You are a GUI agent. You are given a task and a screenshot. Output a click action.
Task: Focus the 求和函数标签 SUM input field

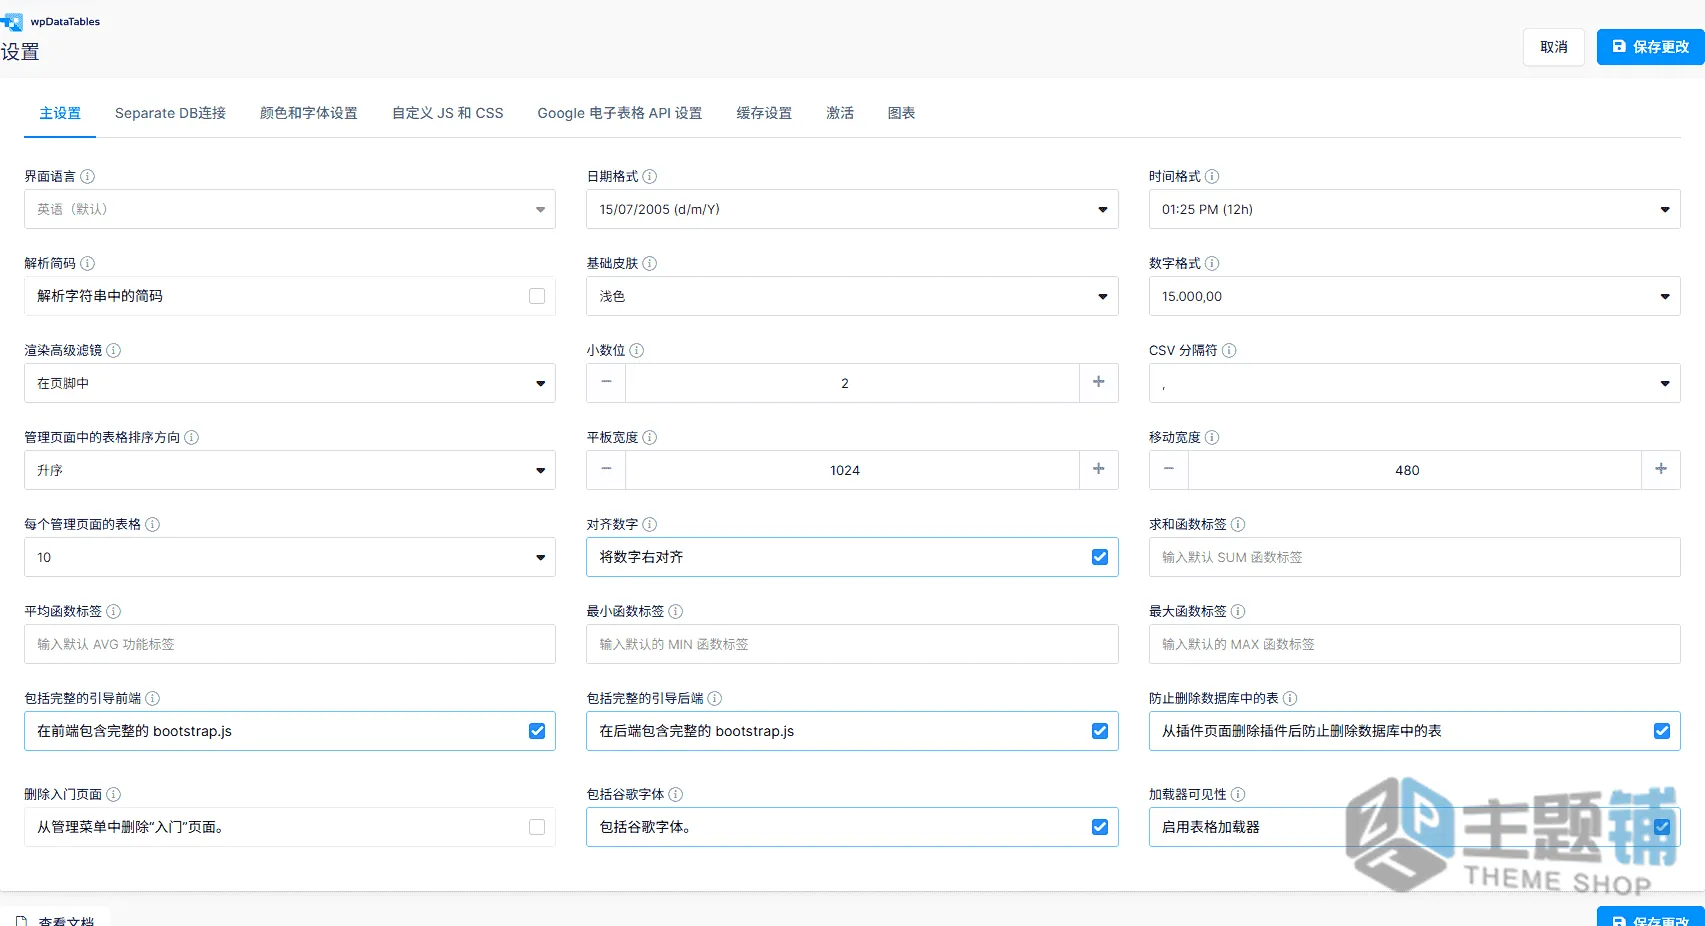(x=1415, y=557)
